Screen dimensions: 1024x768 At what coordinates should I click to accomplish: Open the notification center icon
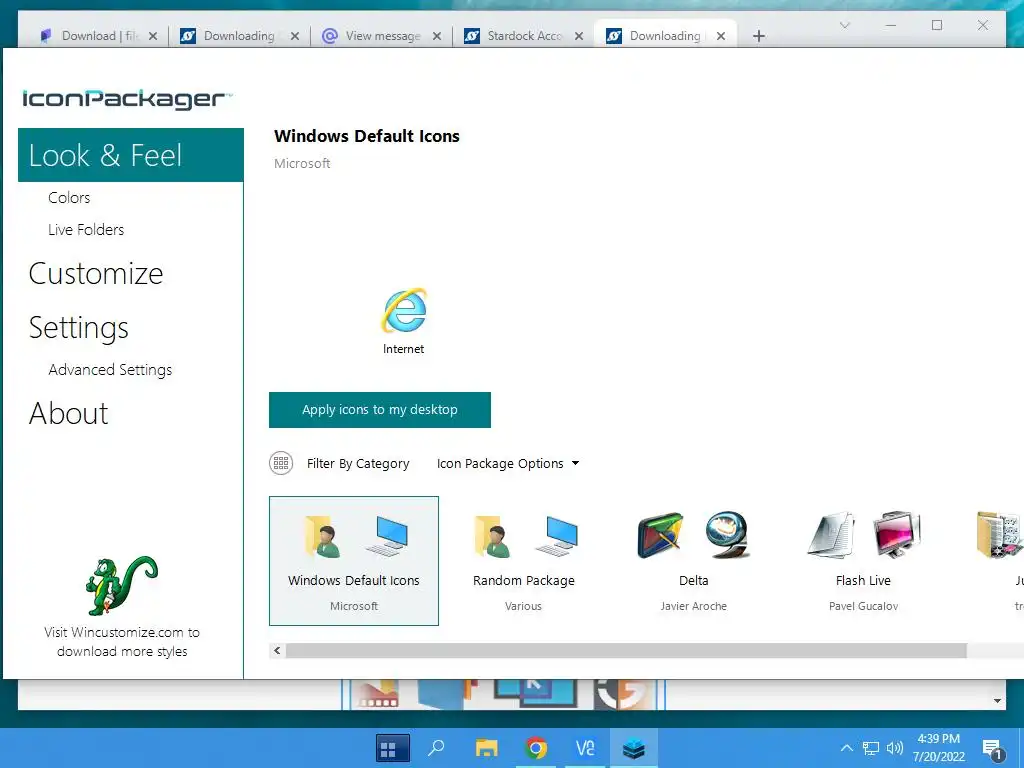pyautogui.click(x=992, y=750)
